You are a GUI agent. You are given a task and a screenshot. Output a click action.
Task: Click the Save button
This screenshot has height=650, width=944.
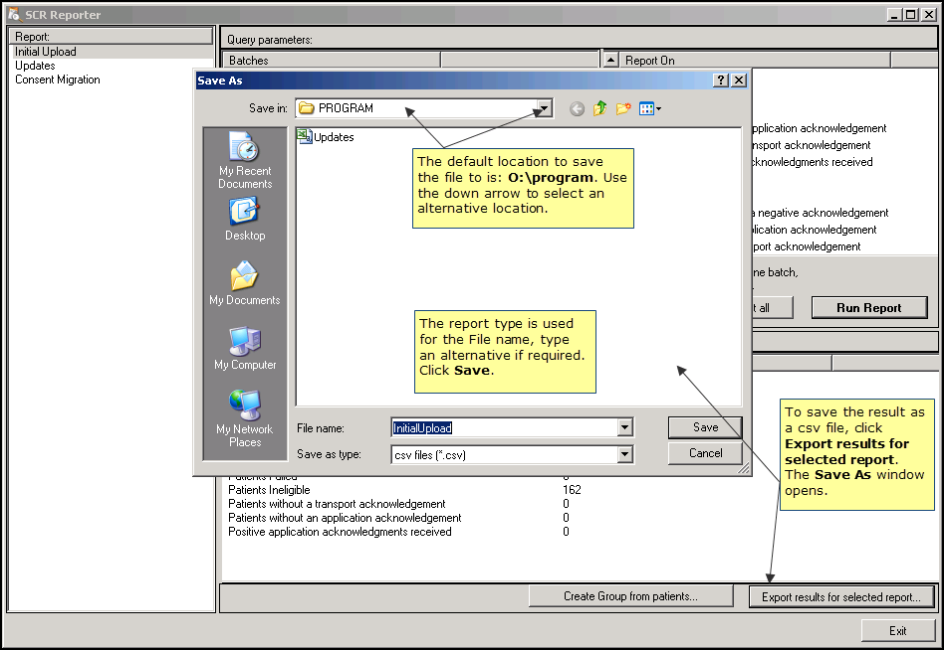[705, 427]
